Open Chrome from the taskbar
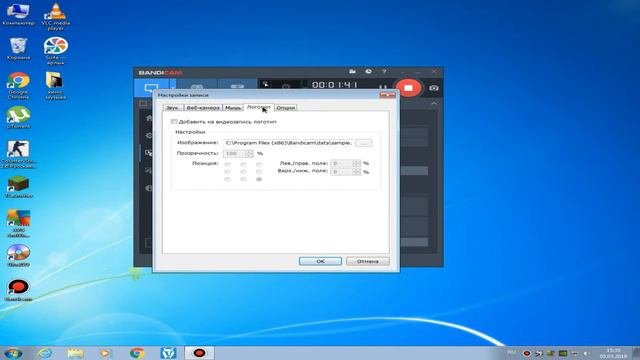This screenshot has height=360, width=640. coord(137,353)
